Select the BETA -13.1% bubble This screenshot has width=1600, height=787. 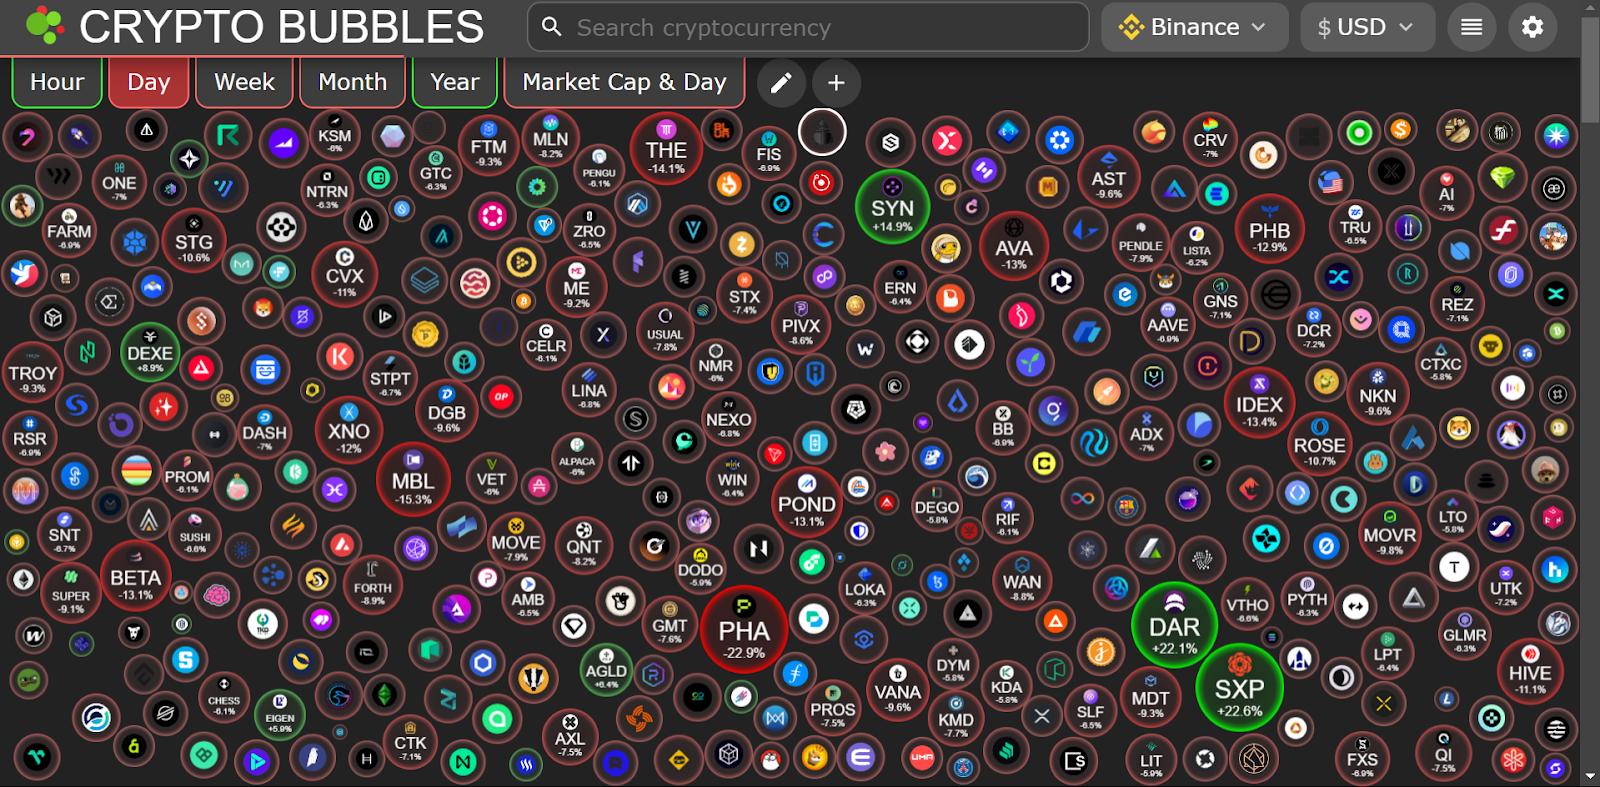click(136, 577)
